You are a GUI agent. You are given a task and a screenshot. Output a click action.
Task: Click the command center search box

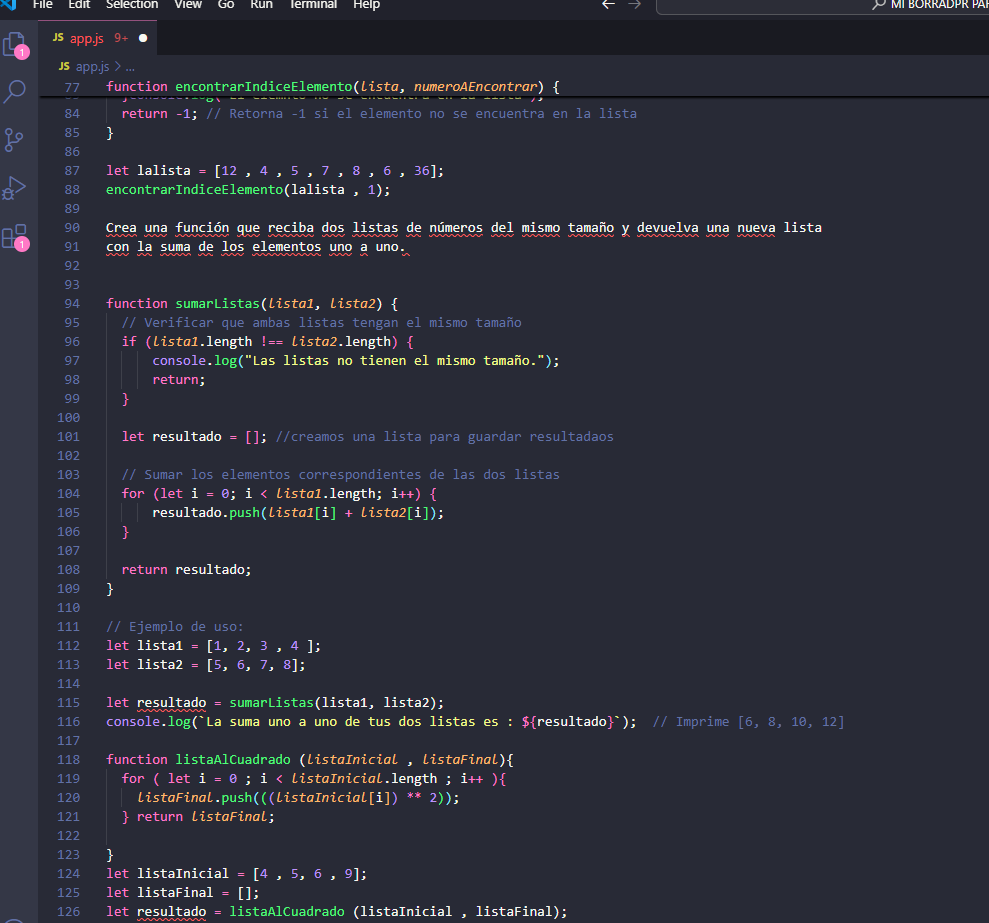822,5
